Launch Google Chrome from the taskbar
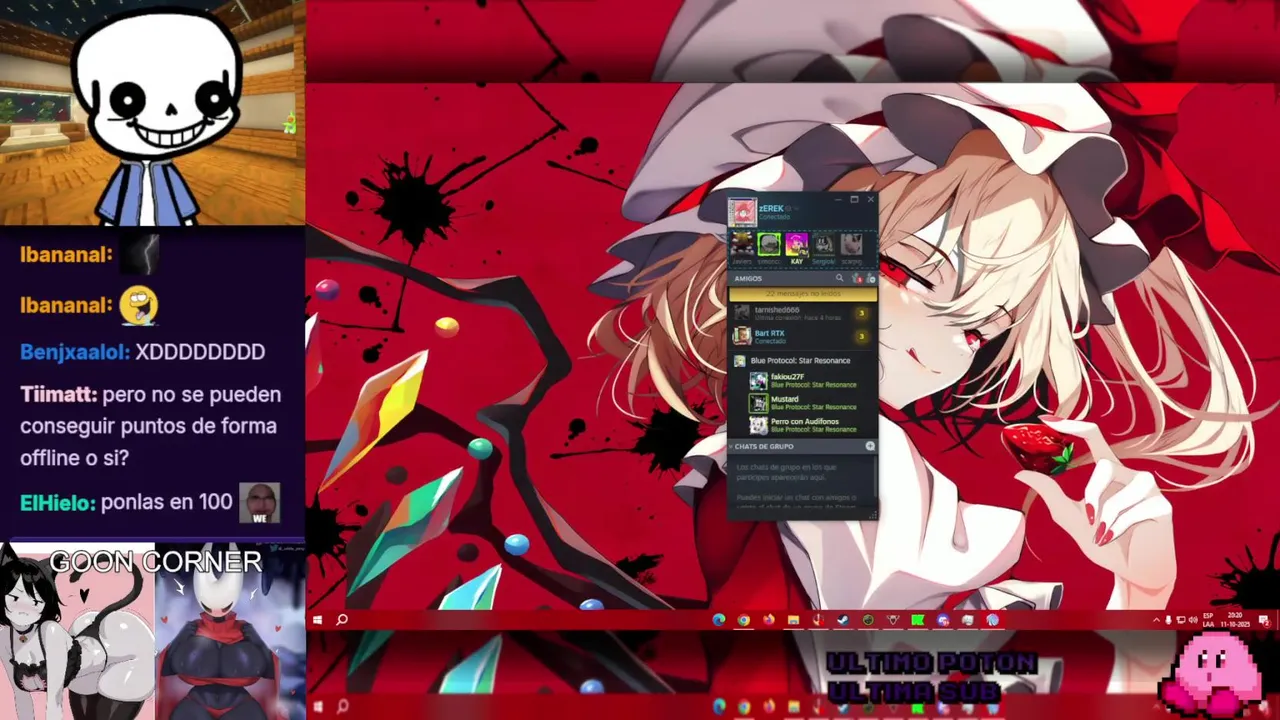This screenshot has height=720, width=1280. click(x=744, y=620)
